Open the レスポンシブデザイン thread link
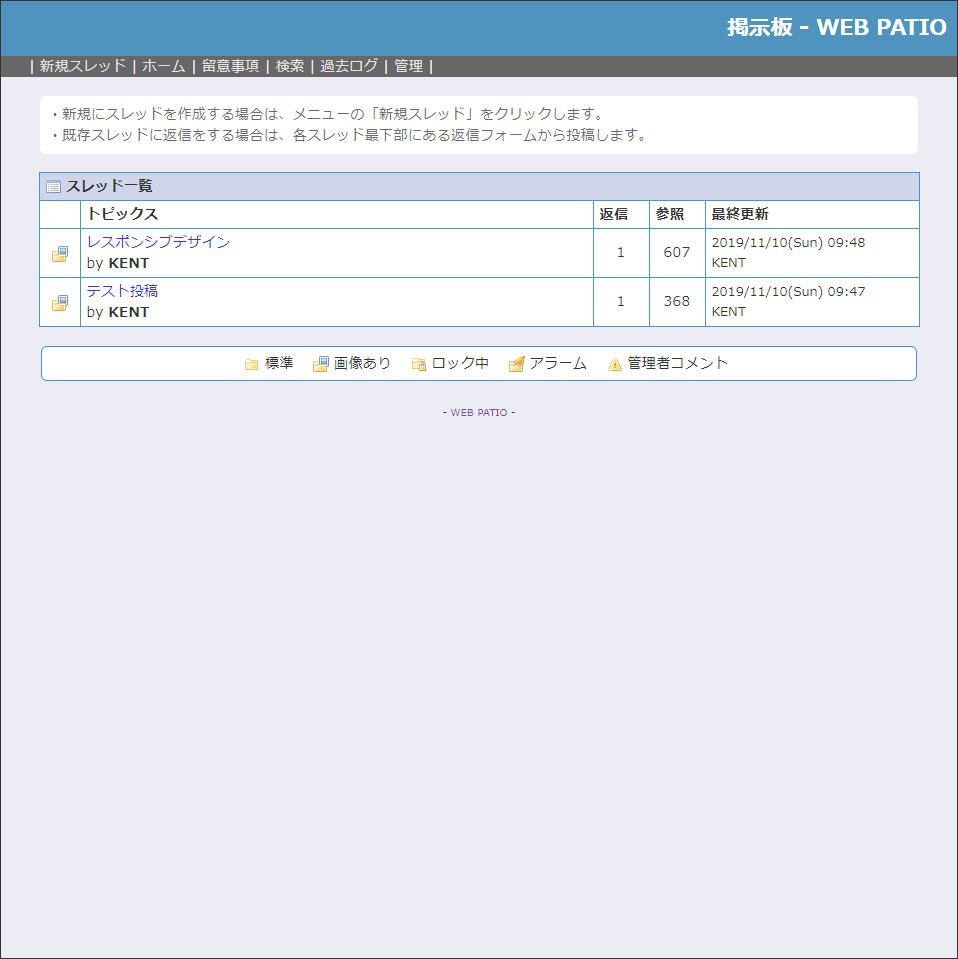Image resolution: width=958 pixels, height=959 pixels. coord(158,242)
